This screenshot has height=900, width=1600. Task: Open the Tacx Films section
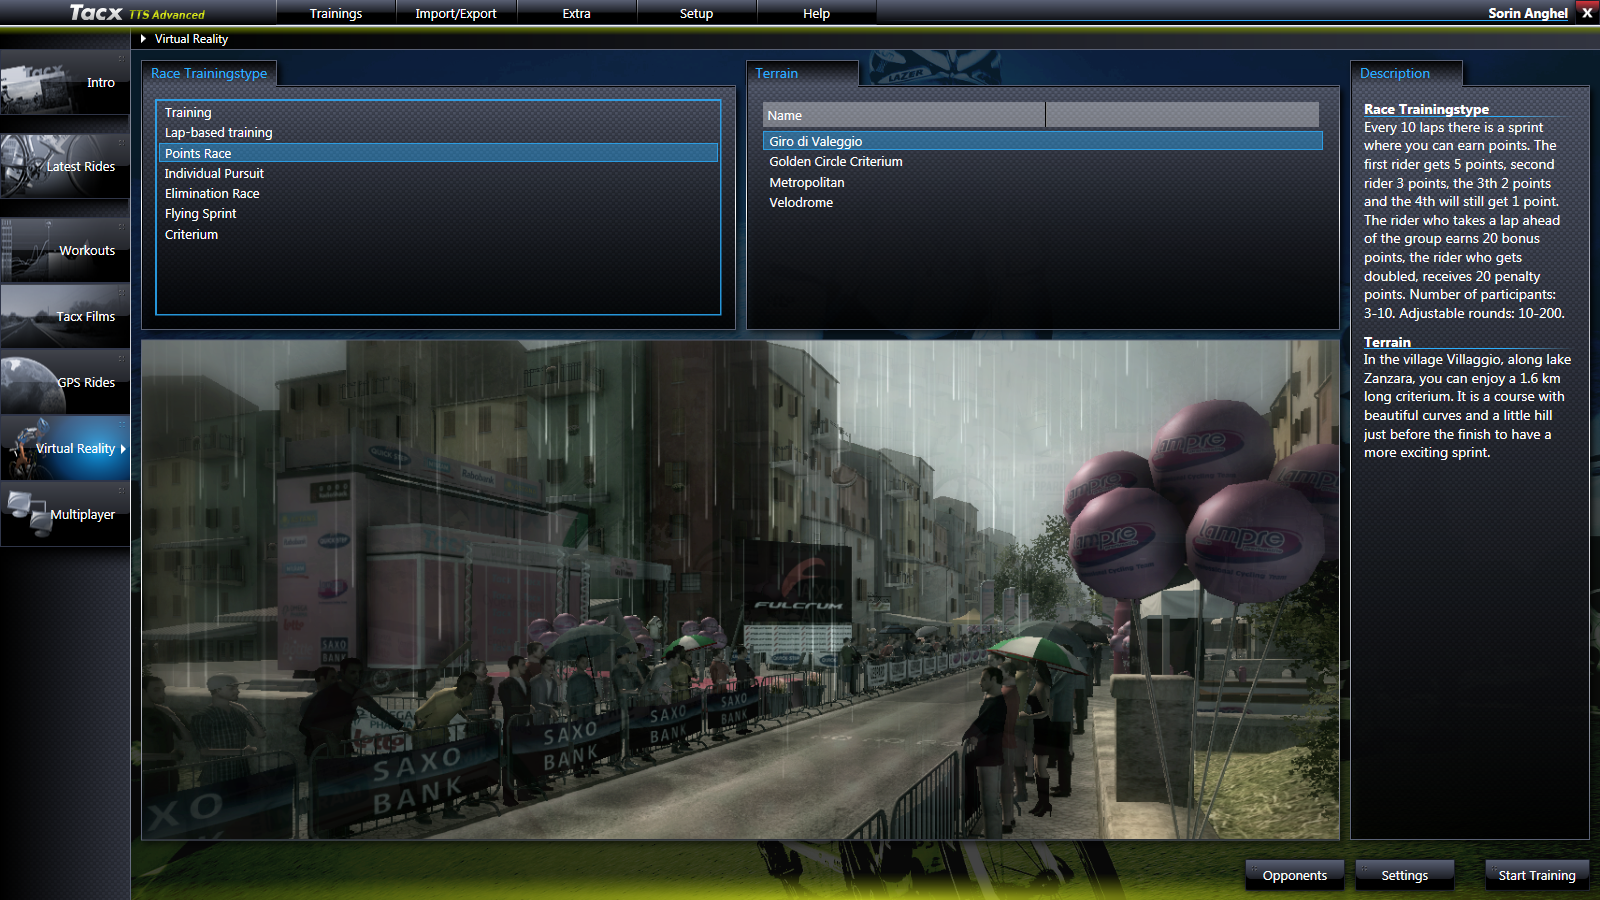(x=65, y=316)
